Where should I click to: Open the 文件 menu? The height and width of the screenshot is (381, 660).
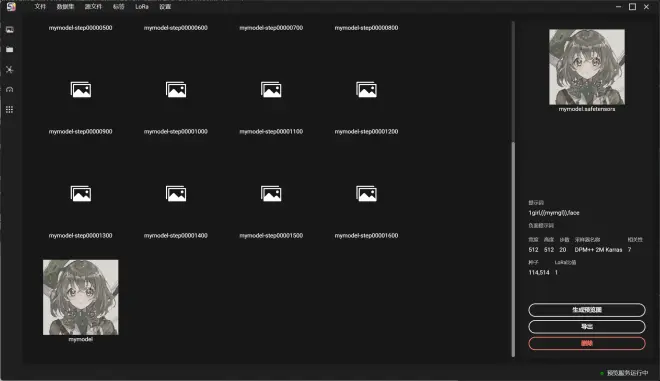coord(40,7)
